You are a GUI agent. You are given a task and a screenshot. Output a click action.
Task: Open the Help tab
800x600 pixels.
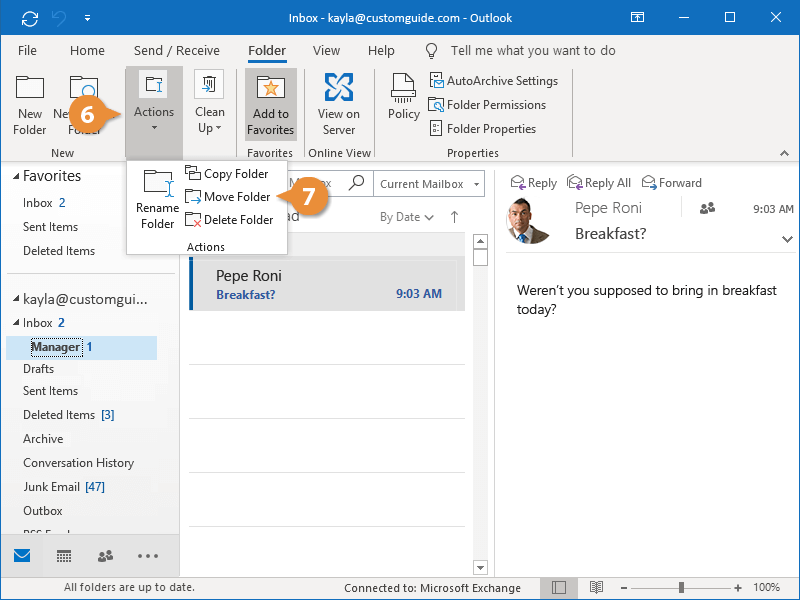[381, 51]
